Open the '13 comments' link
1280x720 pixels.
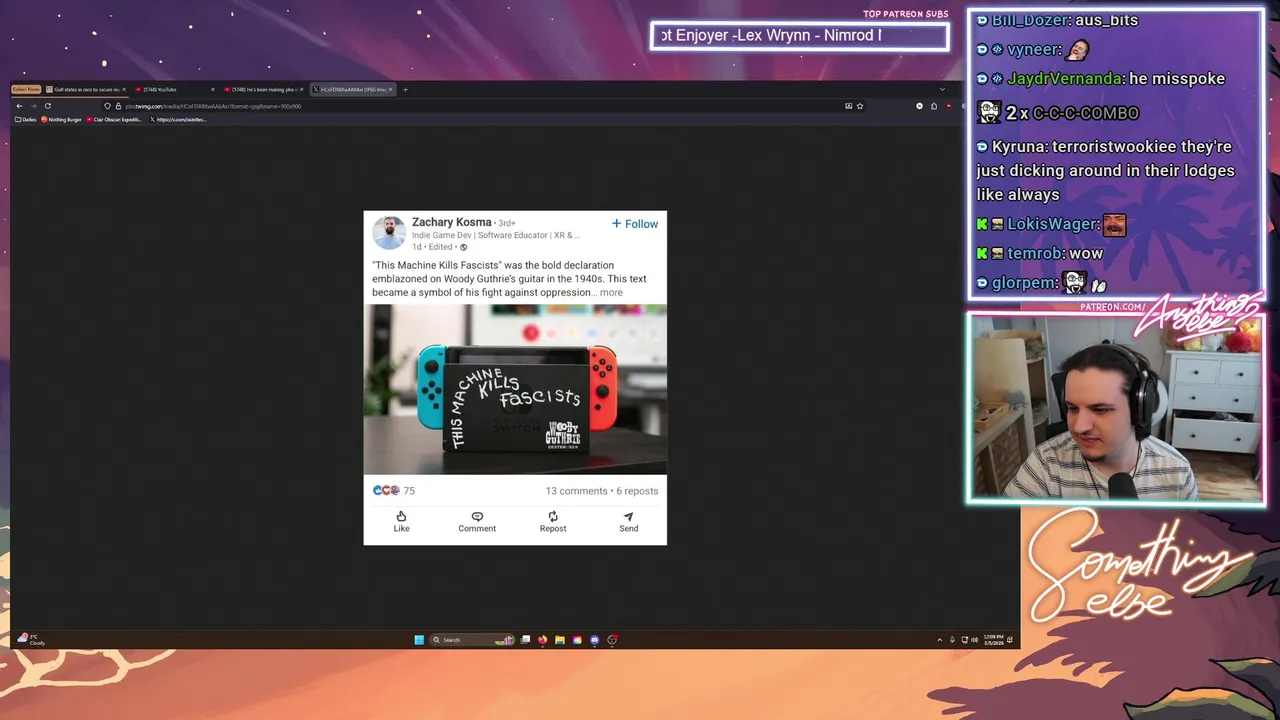click(576, 491)
